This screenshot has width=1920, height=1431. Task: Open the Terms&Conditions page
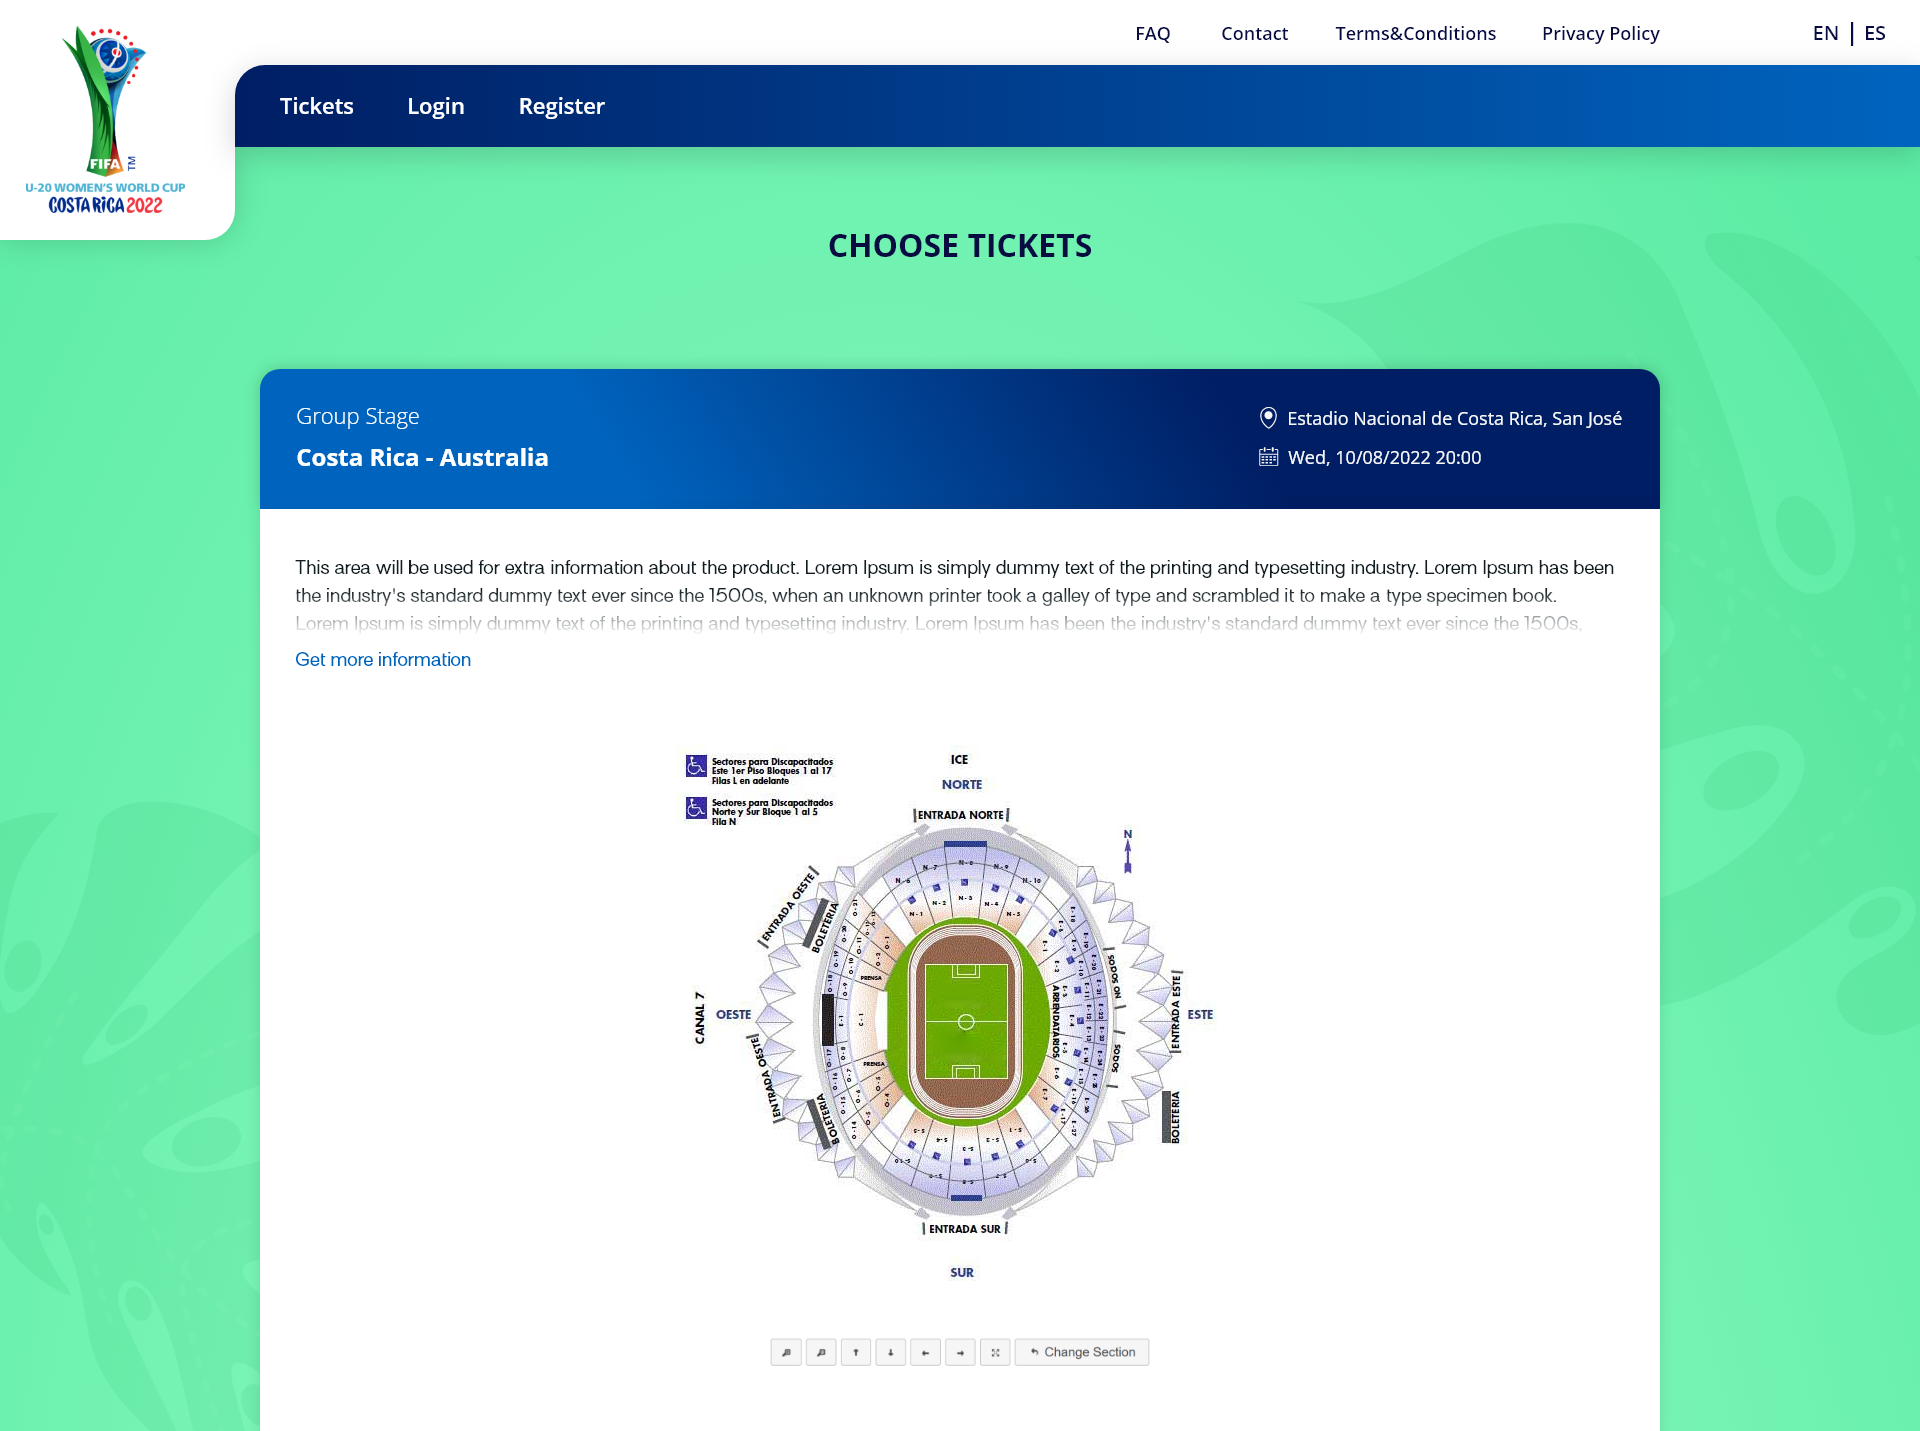[x=1415, y=33]
